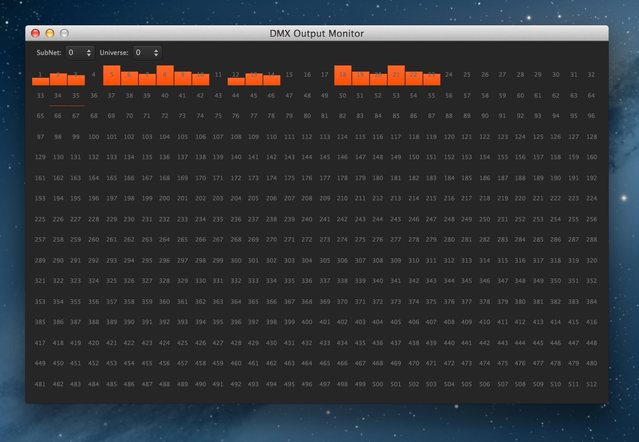Select DMX channel cell 34
This screenshot has width=639, height=442.
click(58, 96)
